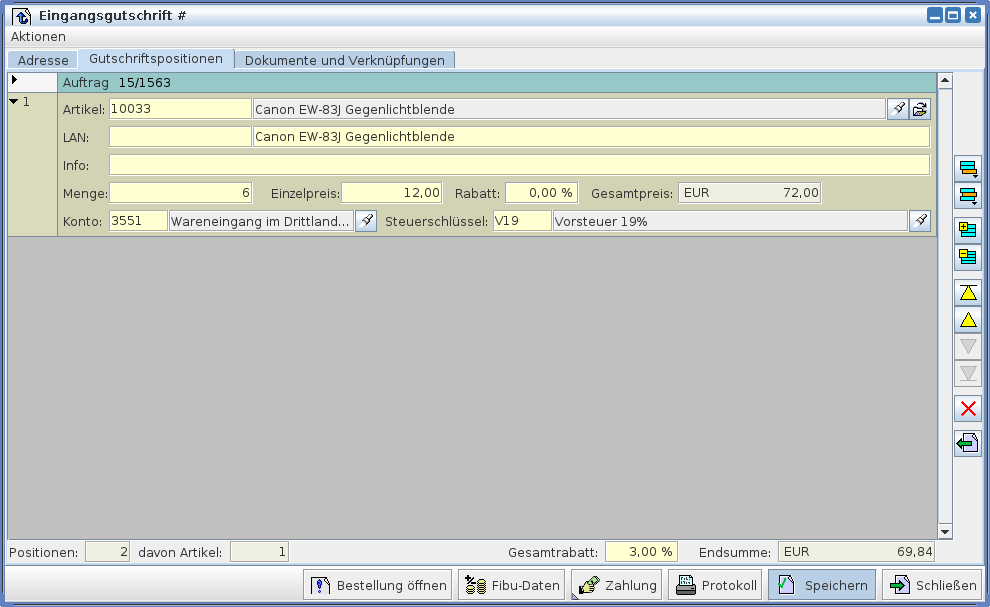The image size is (990, 607).
Task: Move position to top with barred yellow triangle
Action: [967, 292]
